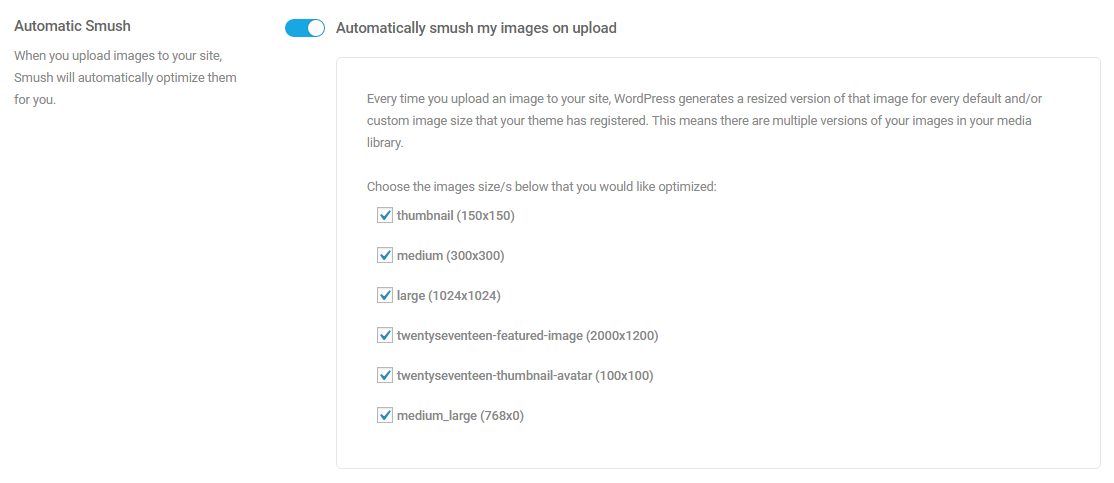This screenshot has width=1114, height=483.
Task: Uncheck the medium_large (768x0) checkbox
Action: [384, 415]
